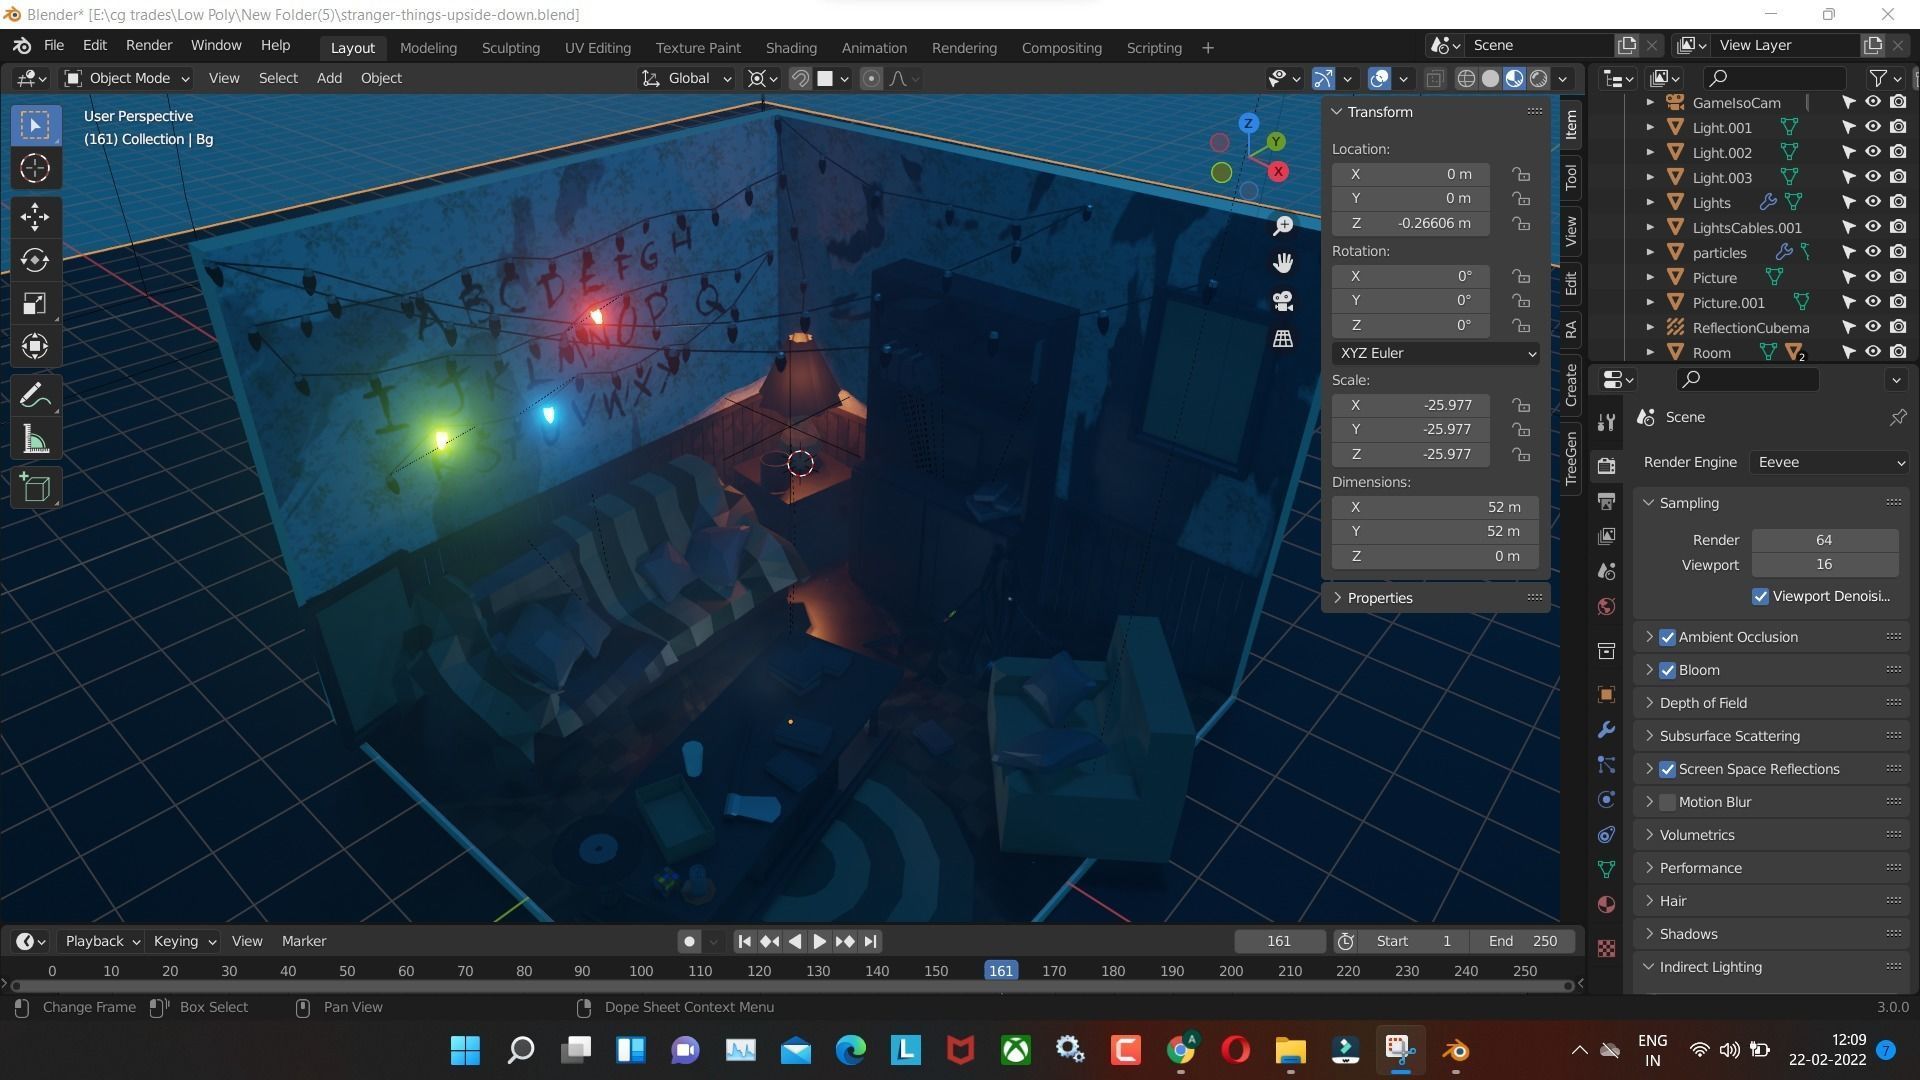The height and width of the screenshot is (1080, 1920).
Task: Toggle auto keying record button
Action: coord(689,941)
